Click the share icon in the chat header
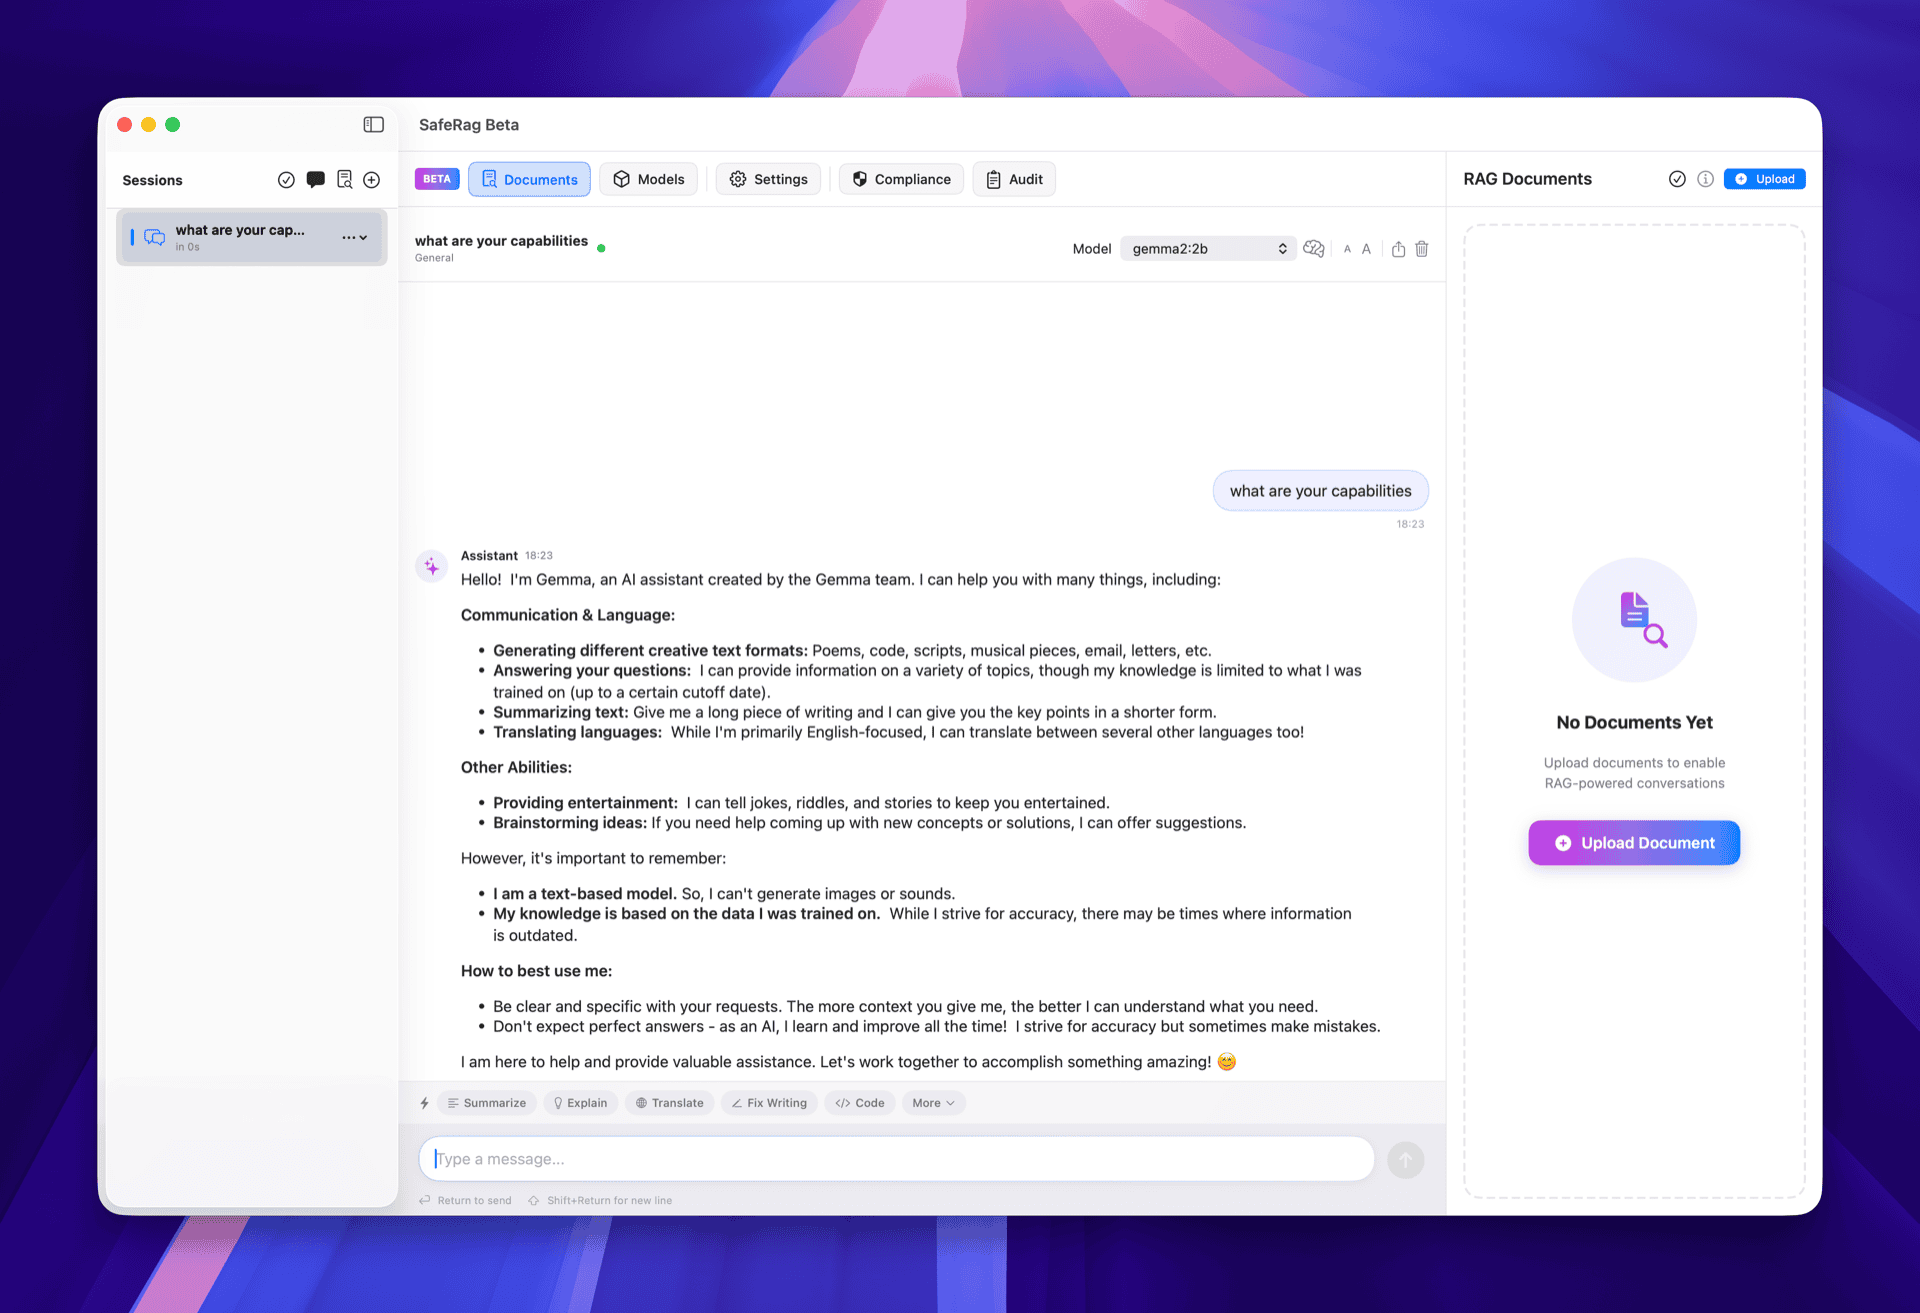 (1398, 249)
